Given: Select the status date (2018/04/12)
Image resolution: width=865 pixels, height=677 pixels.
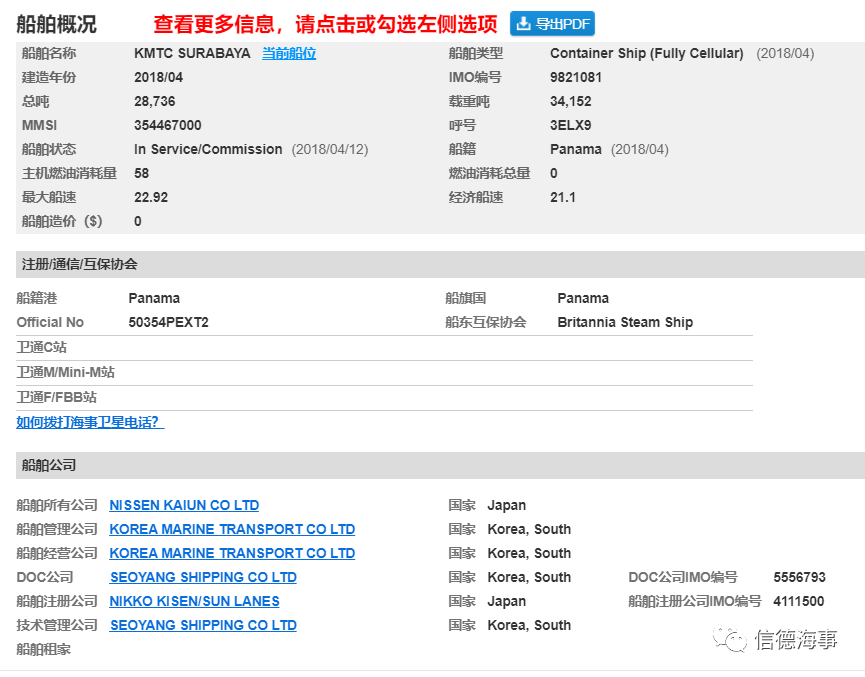Looking at the screenshot, I should pyautogui.click(x=330, y=150).
